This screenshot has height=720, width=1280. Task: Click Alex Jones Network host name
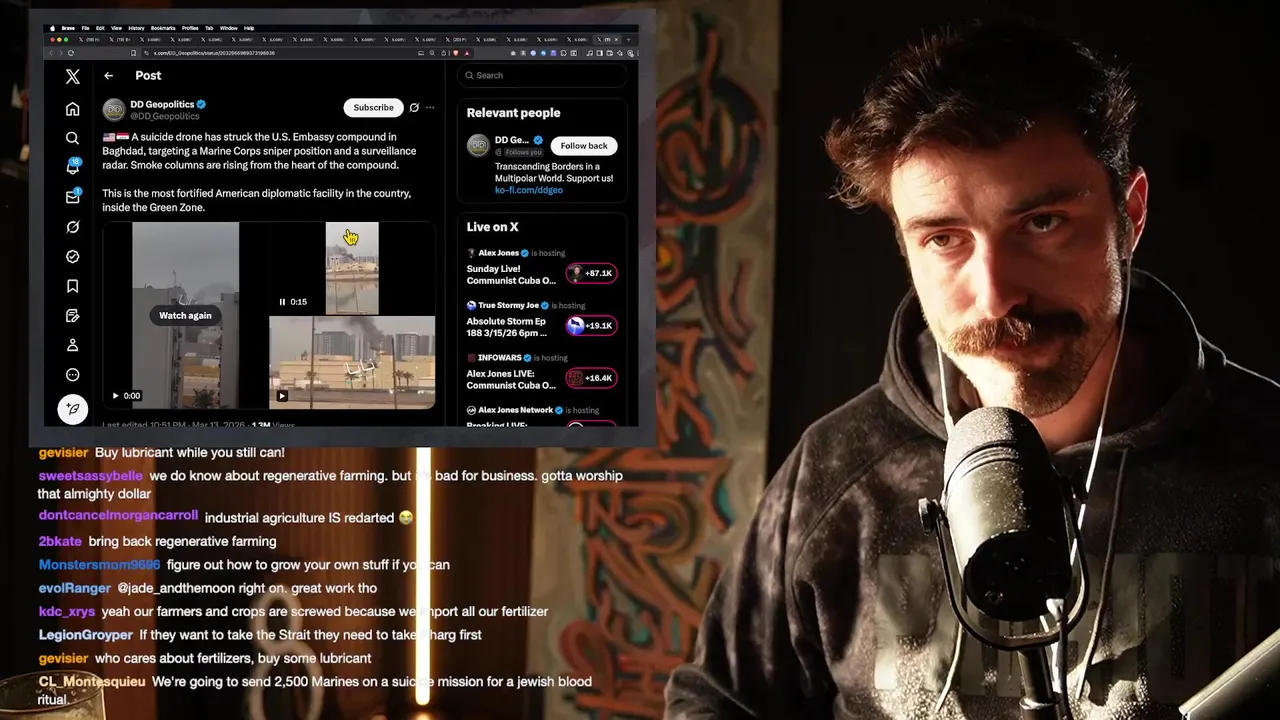click(515, 410)
